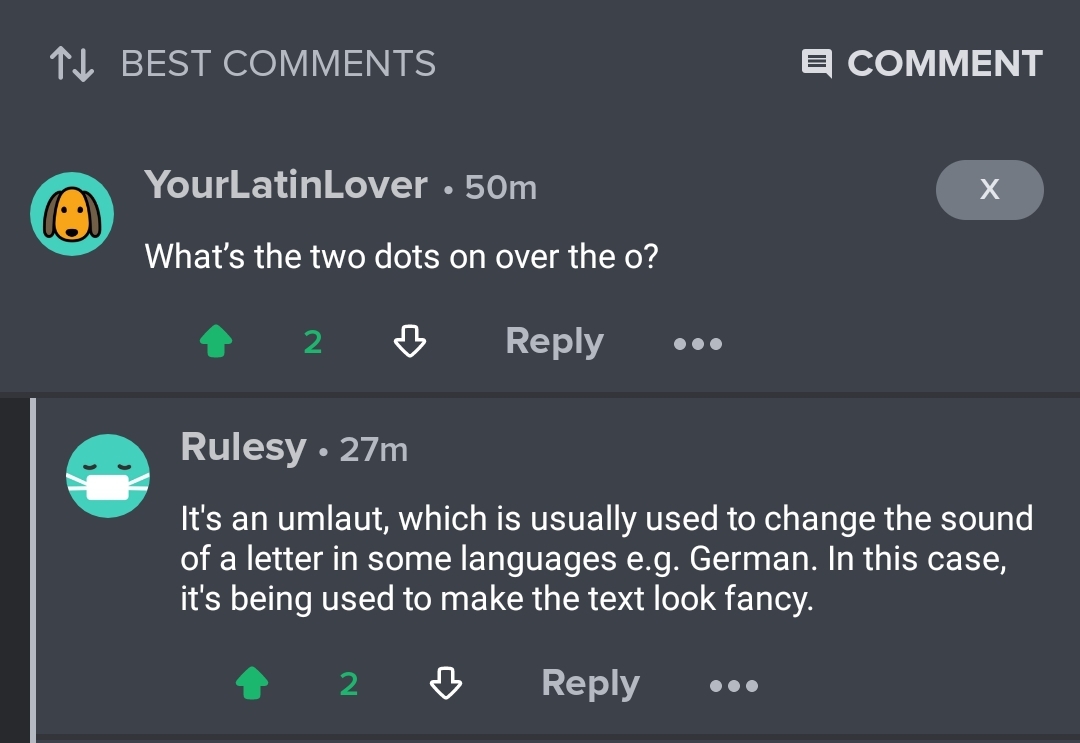
Task: Open the YourLatinLover username profile
Action: pyautogui.click(x=286, y=185)
